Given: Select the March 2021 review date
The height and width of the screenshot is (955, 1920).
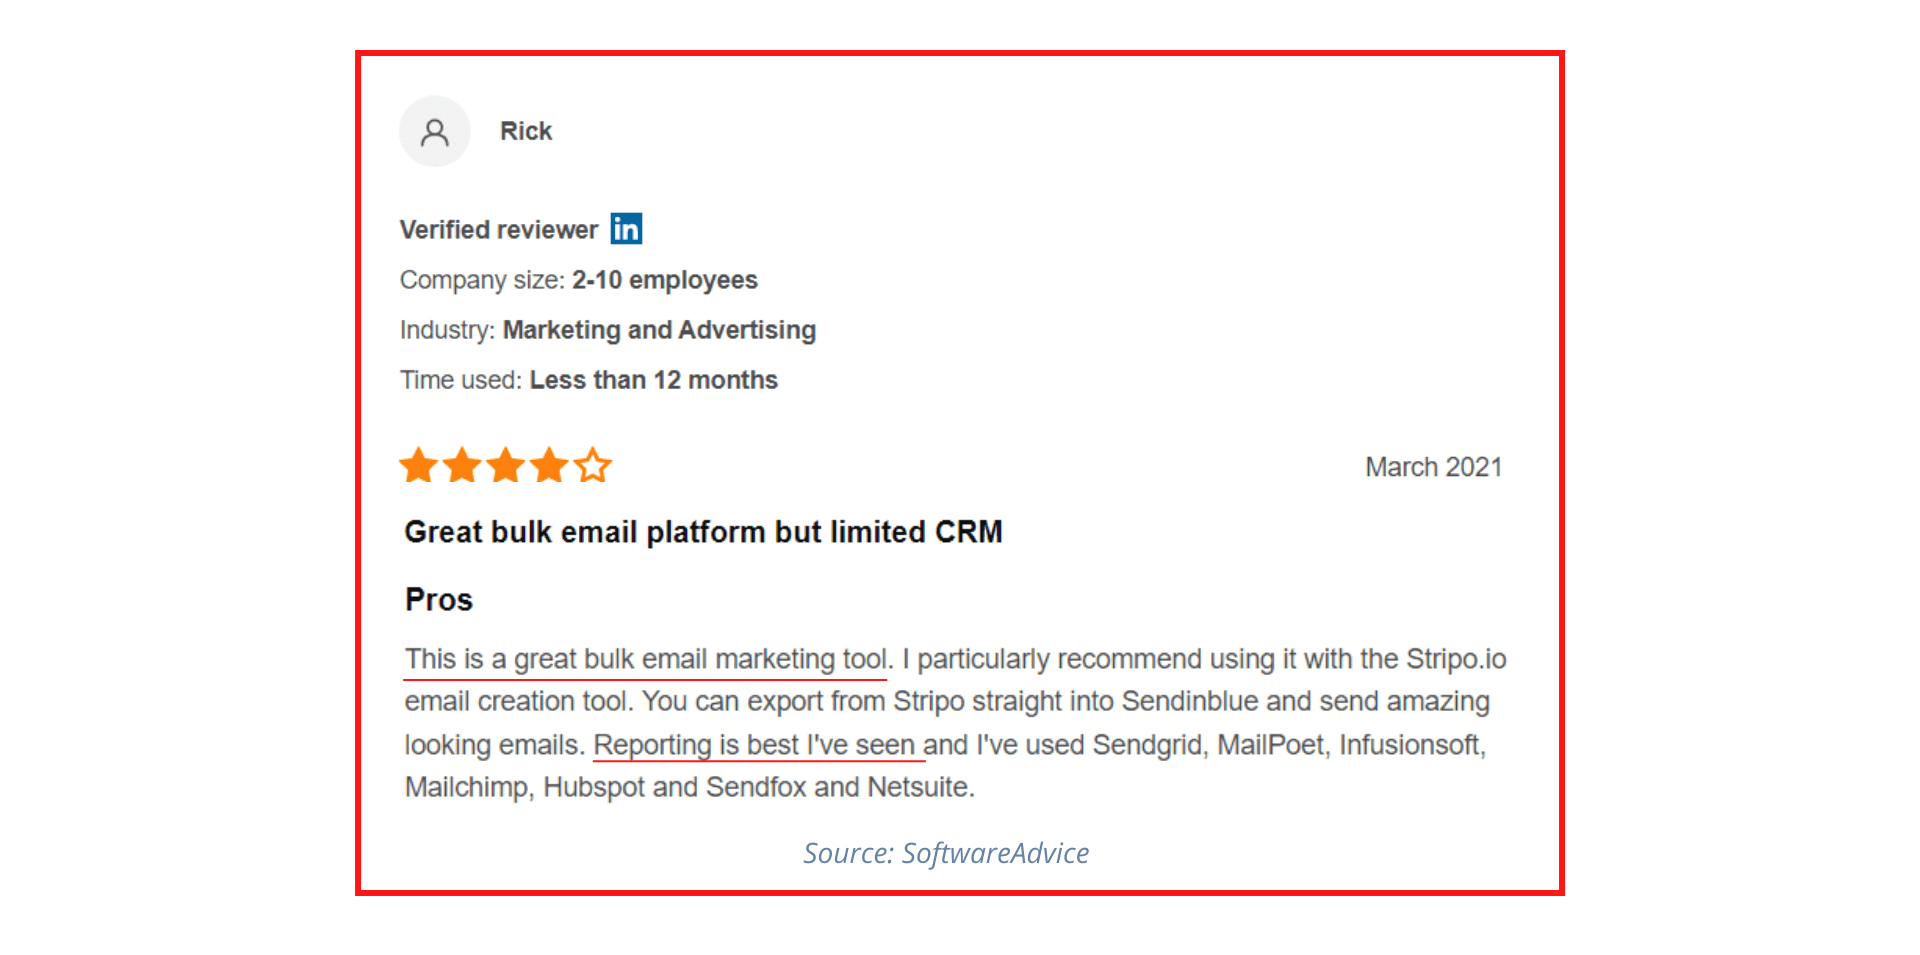Looking at the screenshot, I should pyautogui.click(x=1434, y=467).
